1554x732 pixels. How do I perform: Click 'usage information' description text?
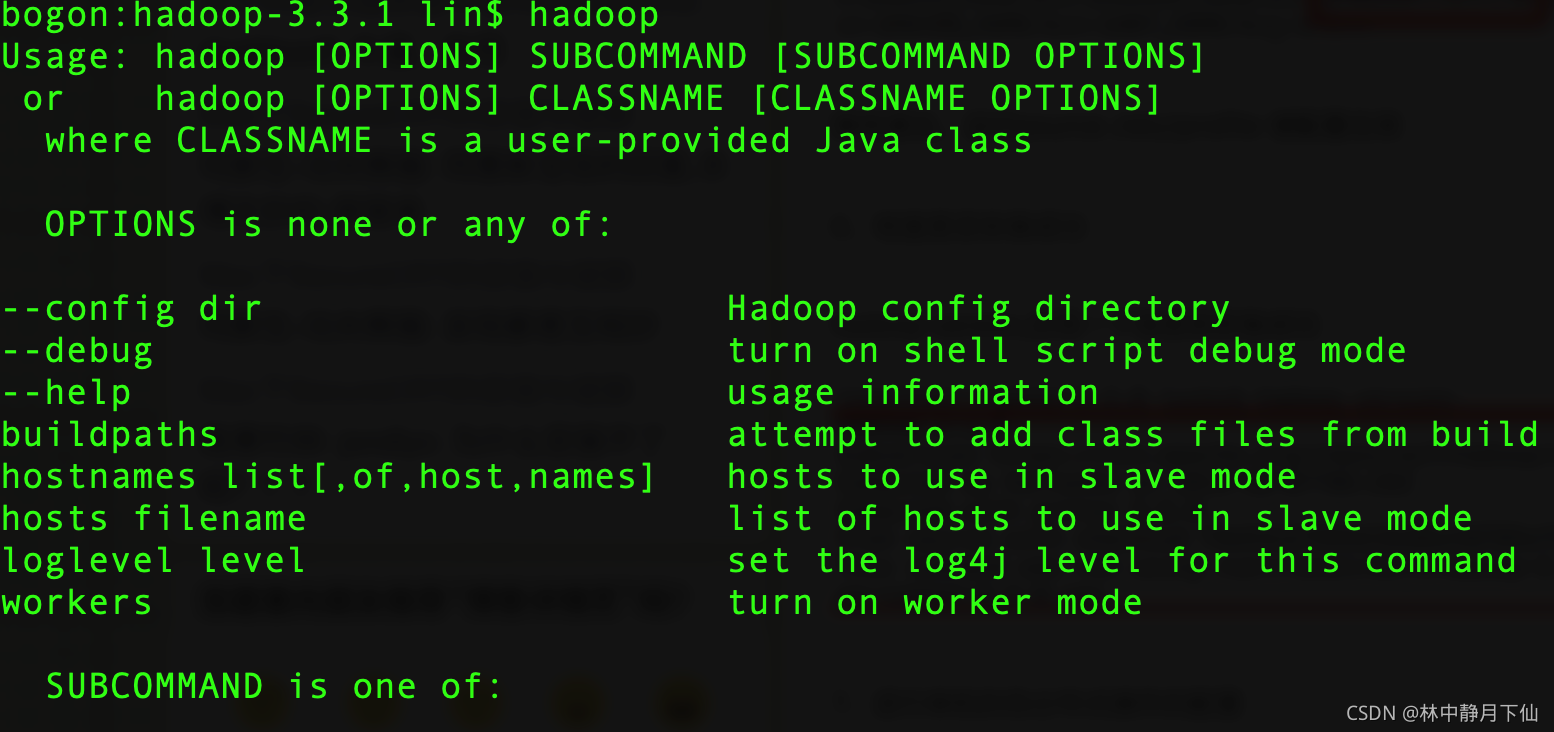coord(912,393)
